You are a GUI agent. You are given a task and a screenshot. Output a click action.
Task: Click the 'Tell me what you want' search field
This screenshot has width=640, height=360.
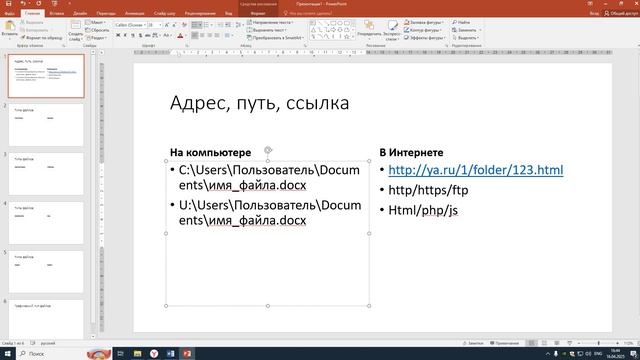pos(307,13)
